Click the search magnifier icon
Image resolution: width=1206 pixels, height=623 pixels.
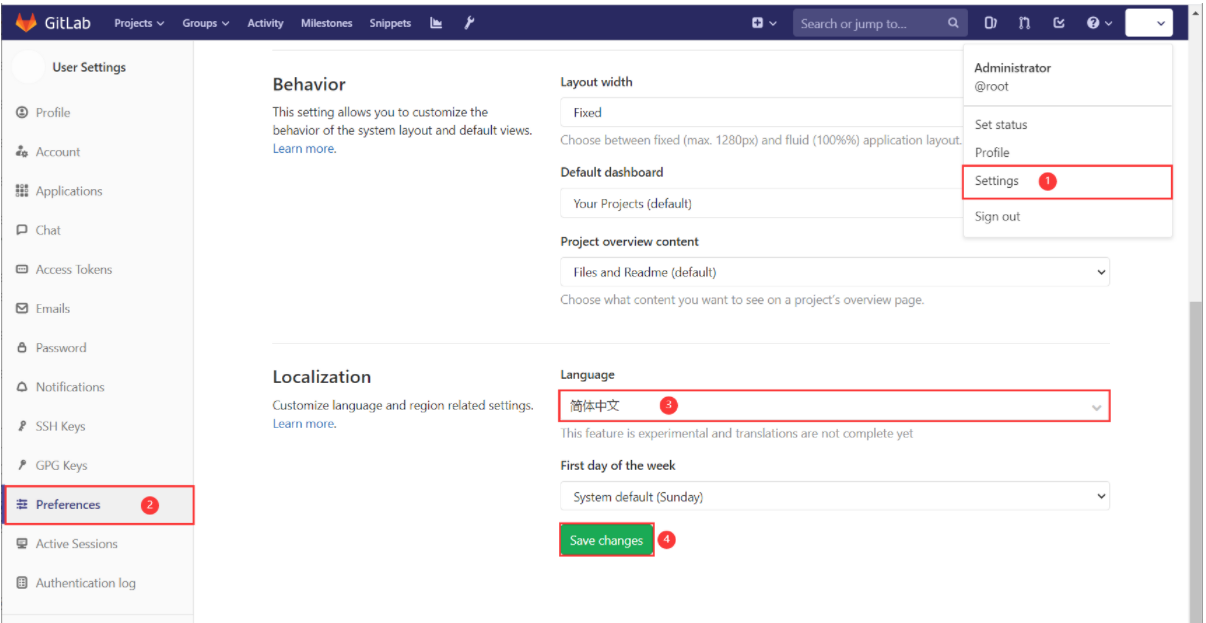[x=953, y=23]
